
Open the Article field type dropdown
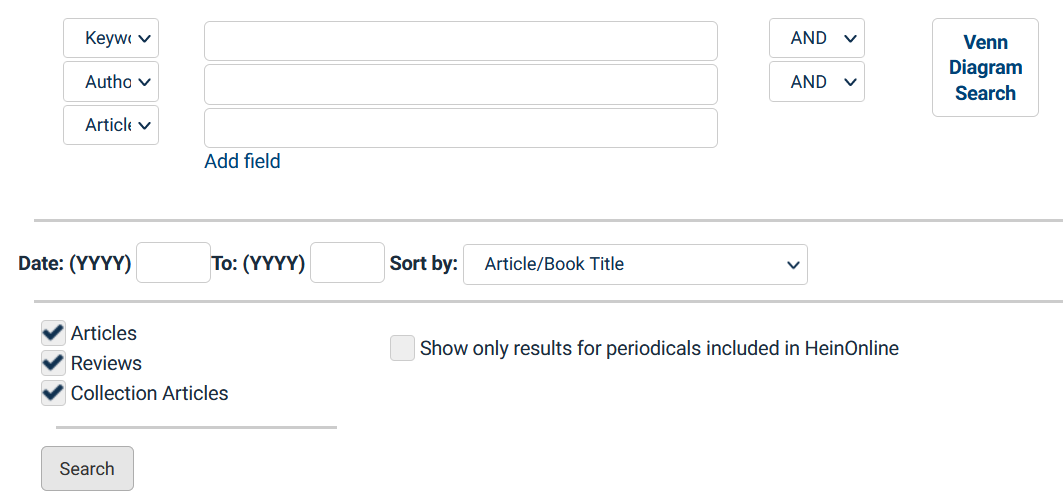[110, 125]
